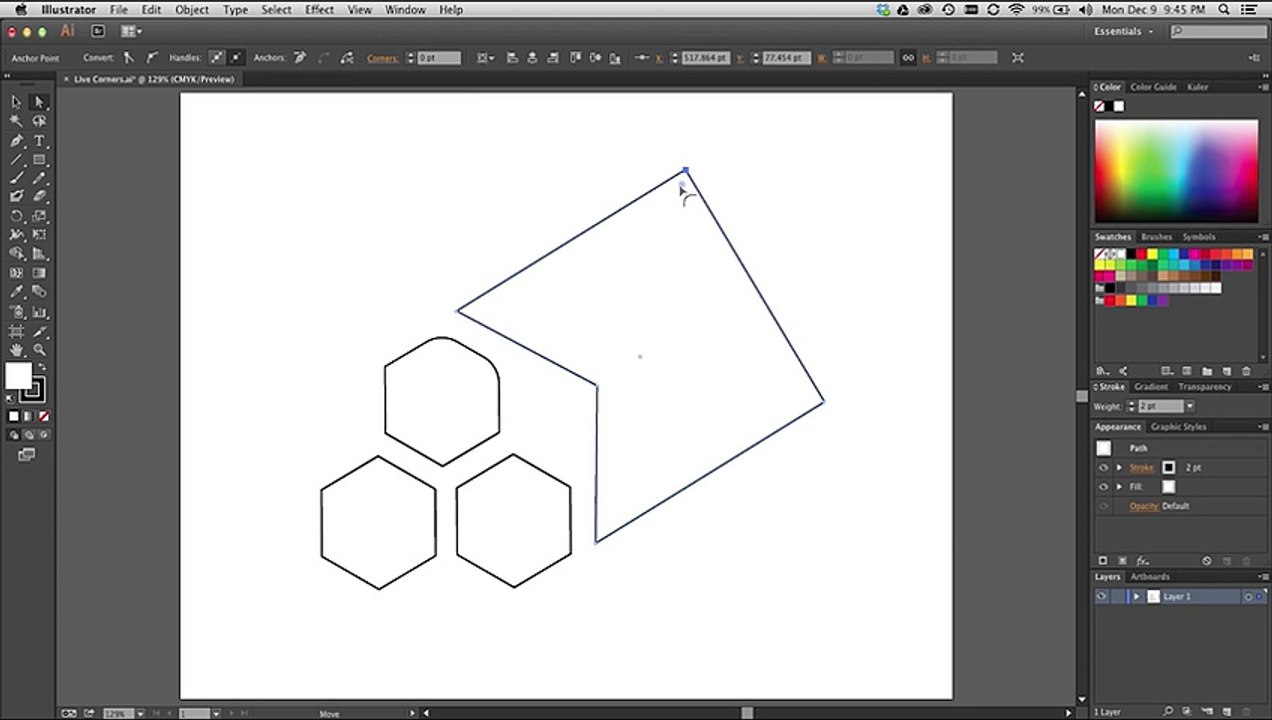This screenshot has width=1272, height=720.
Task: Select the Selection tool (black arrow)
Action: pos(16,102)
